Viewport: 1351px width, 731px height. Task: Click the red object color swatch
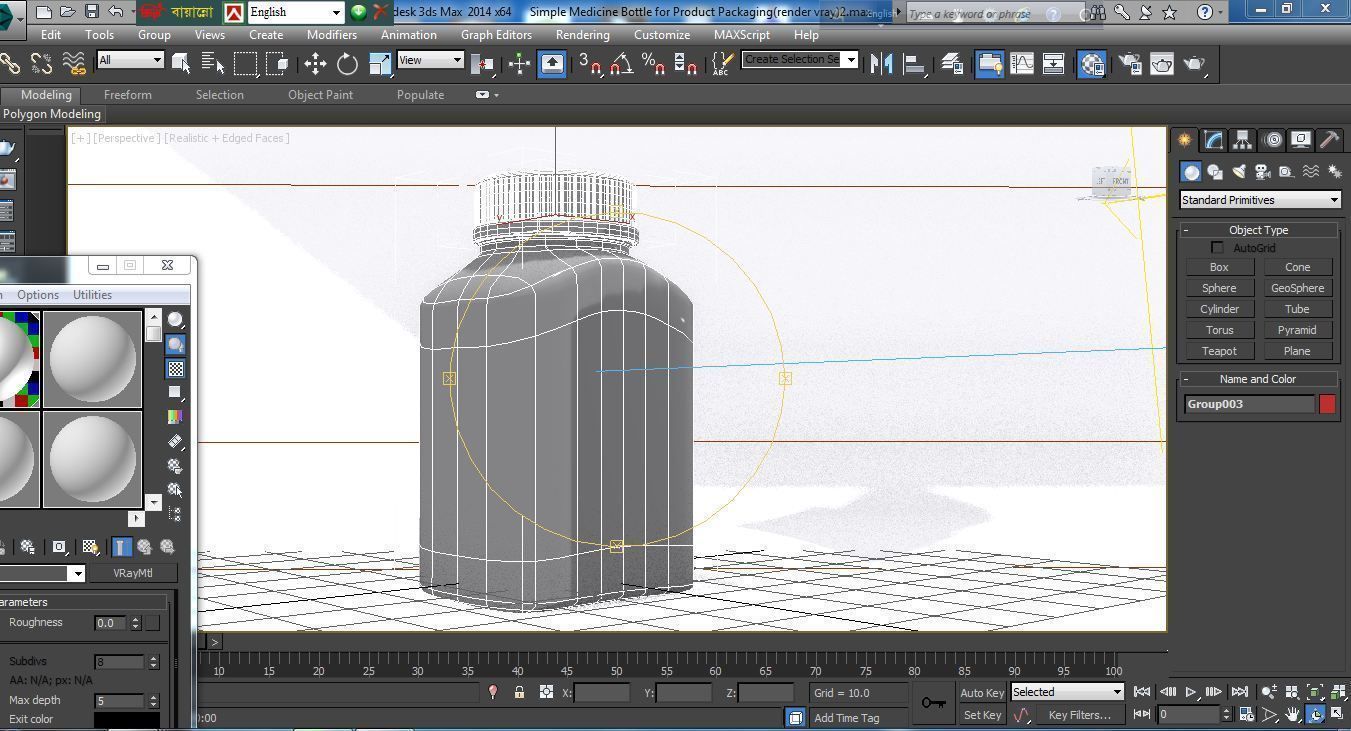pos(1327,404)
